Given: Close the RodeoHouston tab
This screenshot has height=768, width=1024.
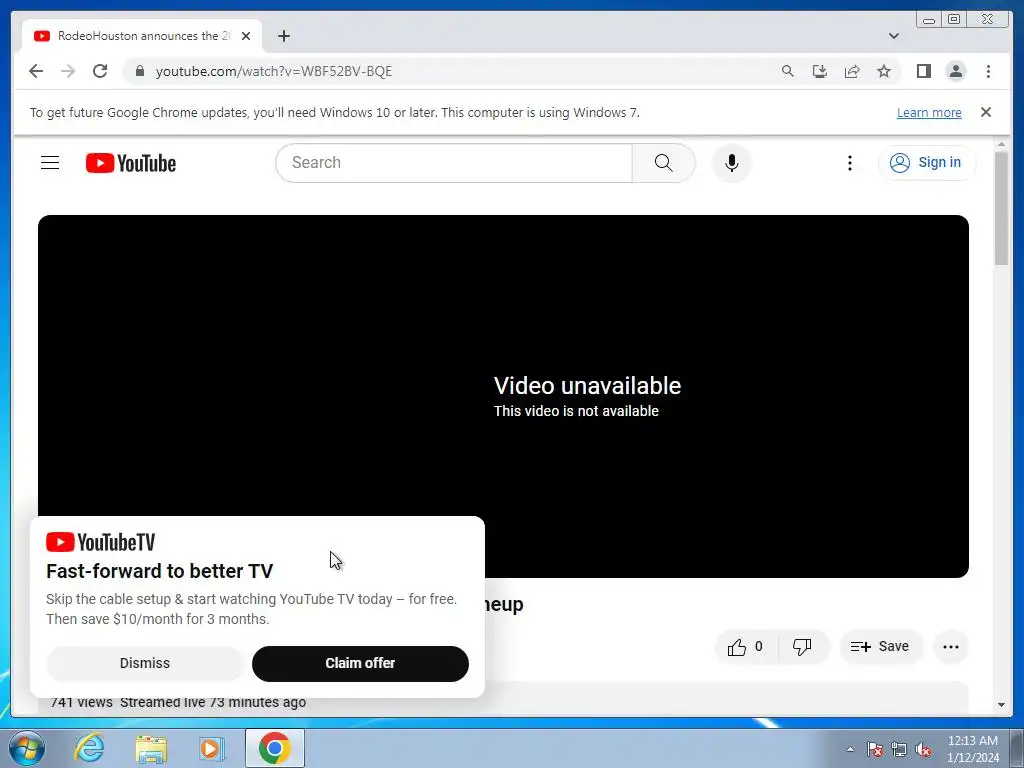Looking at the screenshot, I should [246, 36].
